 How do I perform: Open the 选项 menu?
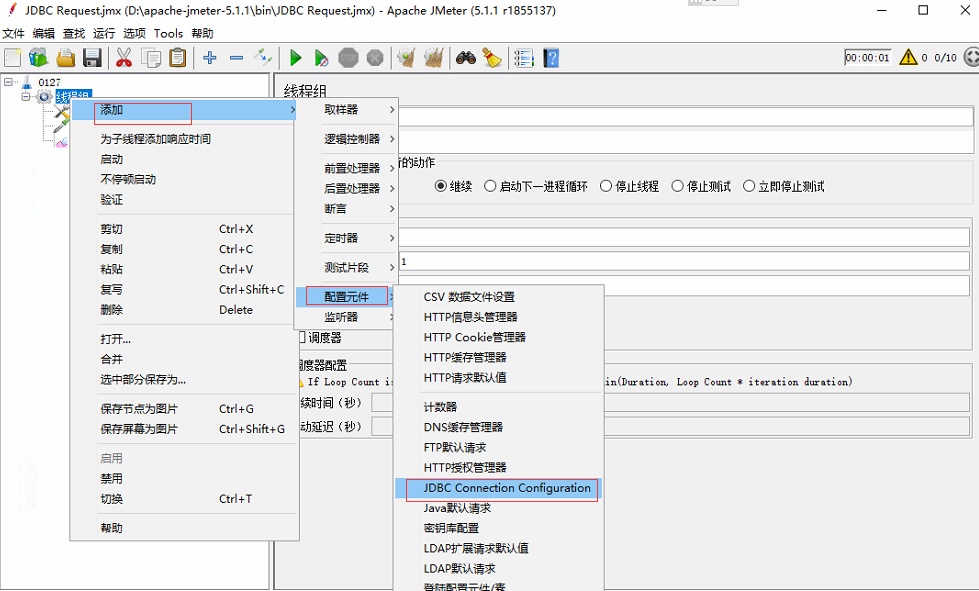coord(136,33)
